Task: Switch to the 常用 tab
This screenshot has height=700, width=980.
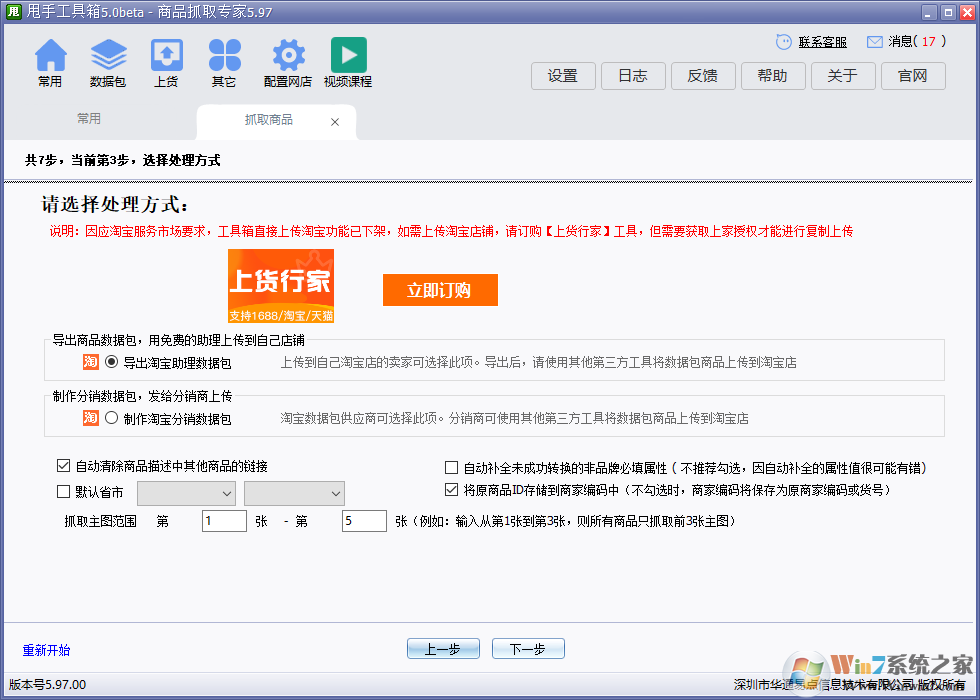Action: coord(88,118)
